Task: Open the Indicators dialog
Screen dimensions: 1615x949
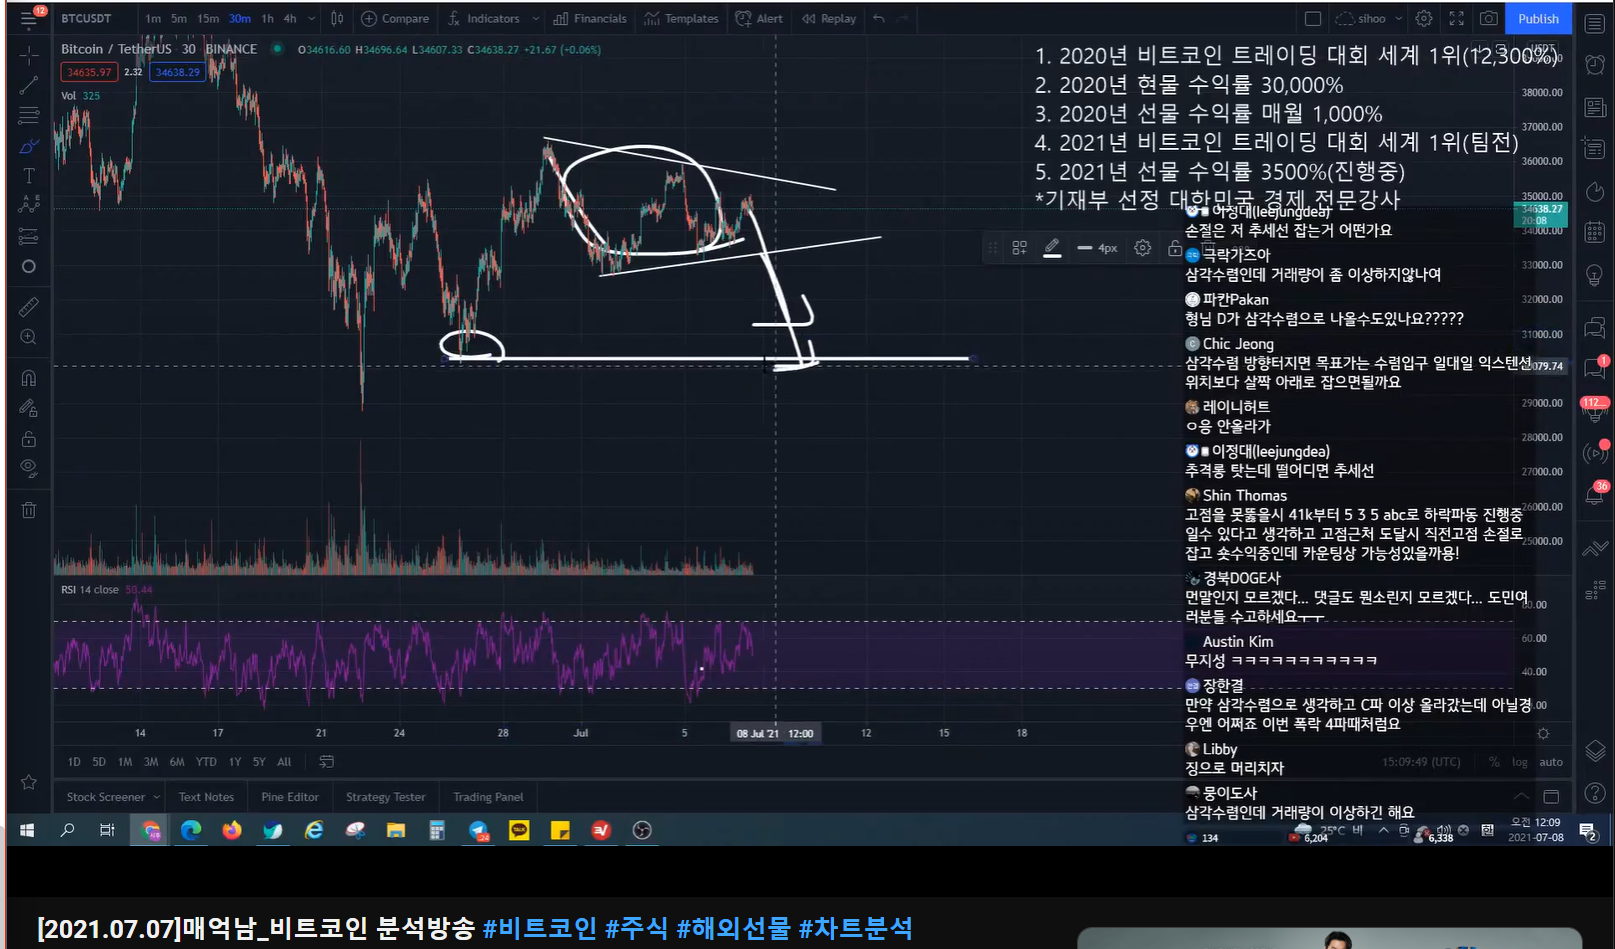Action: coord(484,18)
